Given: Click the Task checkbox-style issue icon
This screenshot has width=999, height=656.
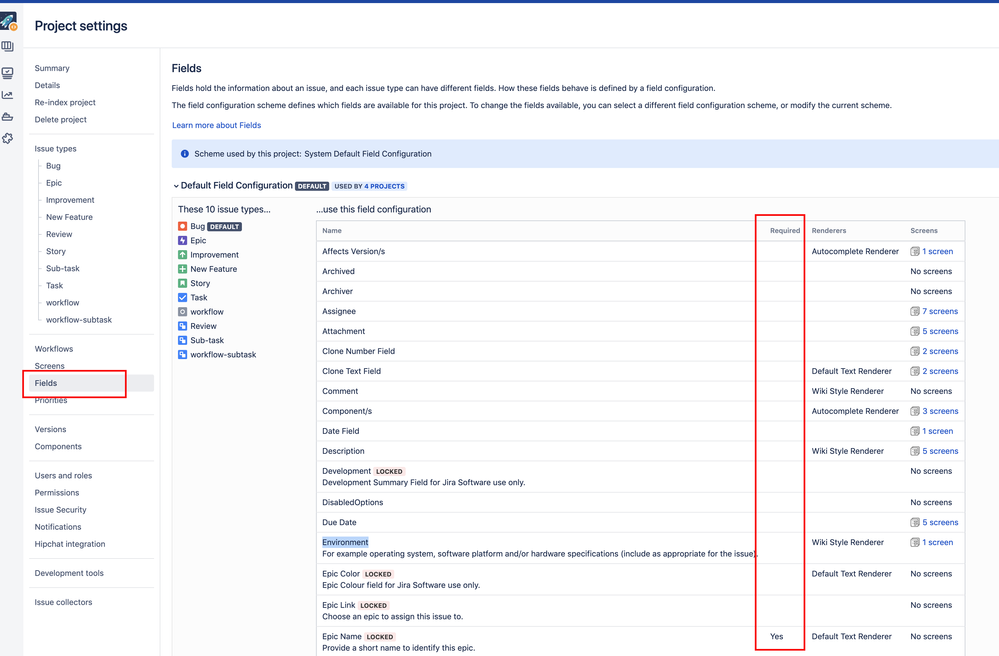Looking at the screenshot, I should 182,297.
